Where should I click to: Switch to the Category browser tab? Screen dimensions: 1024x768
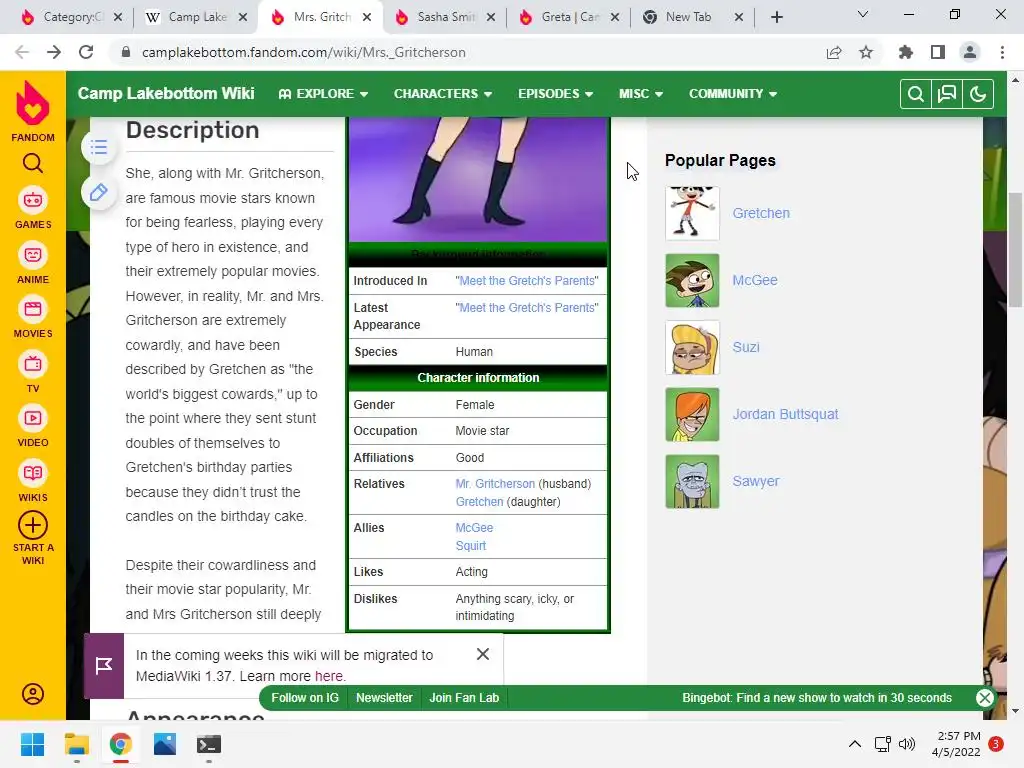[x=72, y=17]
